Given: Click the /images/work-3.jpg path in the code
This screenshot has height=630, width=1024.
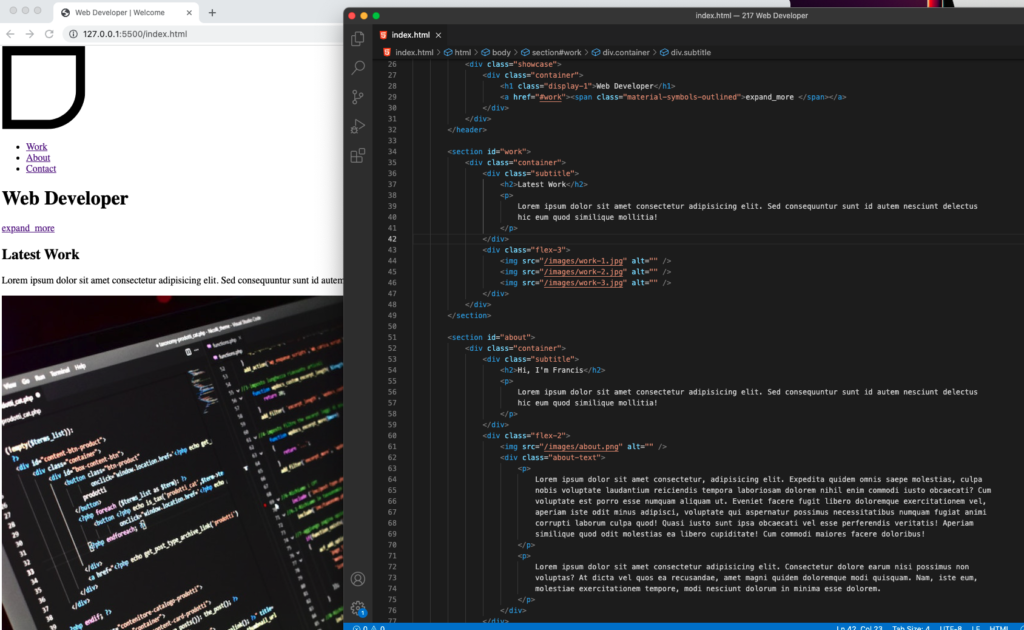Looking at the screenshot, I should pyautogui.click(x=585, y=283).
